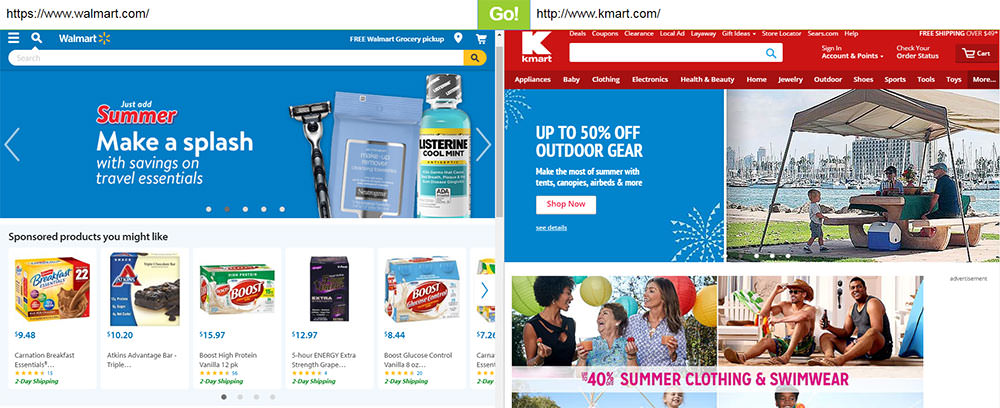This screenshot has width=1000, height=408.
Task: Expand the Gift Ideas dropdown
Action: point(739,34)
